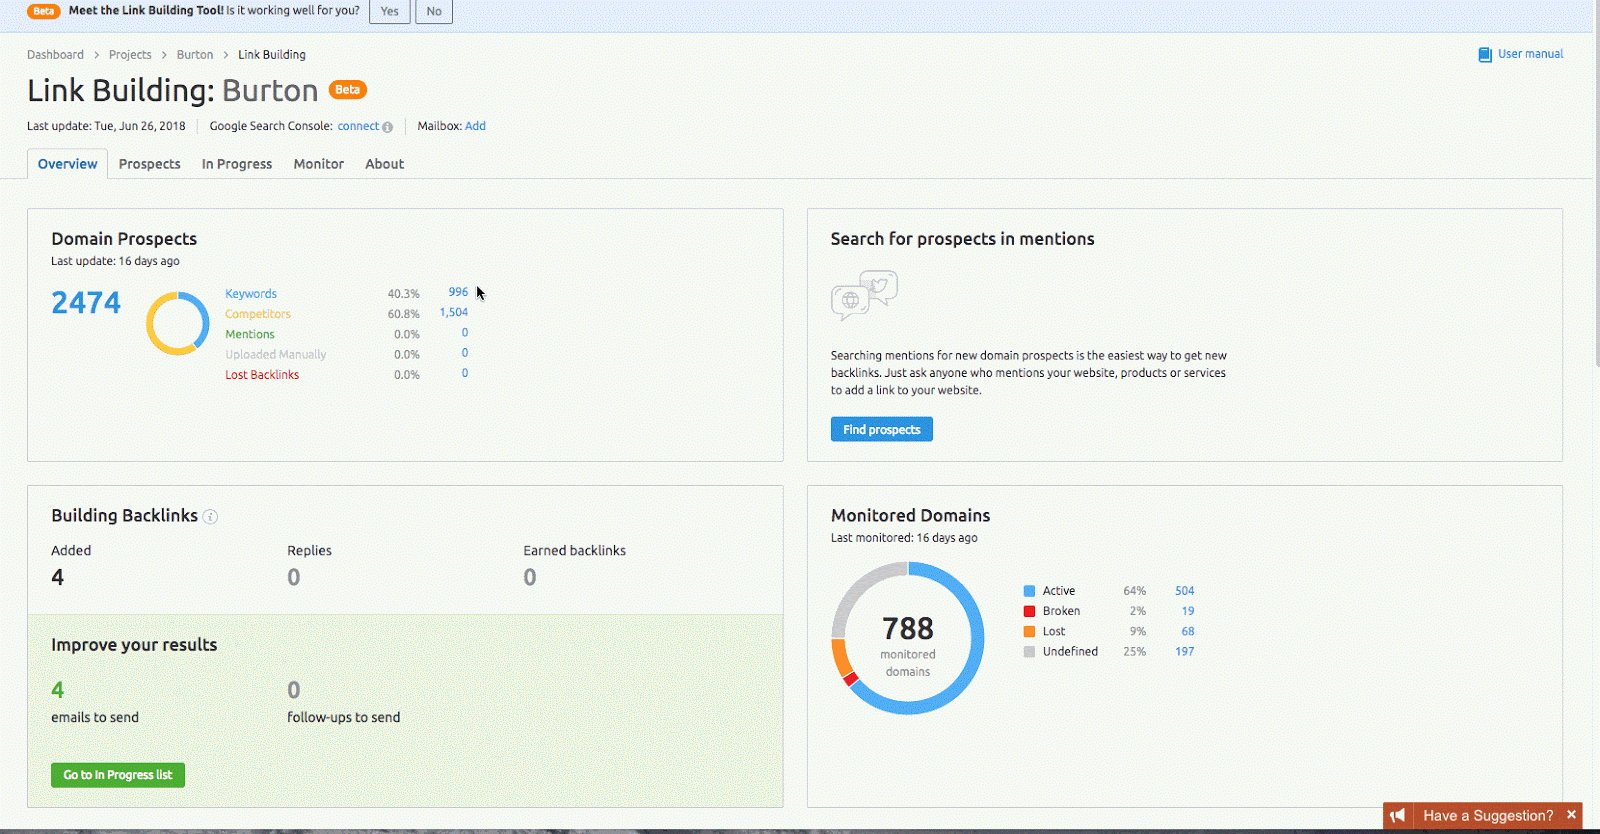Click the blue Active legend swatch
Screen dimensions: 1600x834
pyautogui.click(x=1029, y=591)
